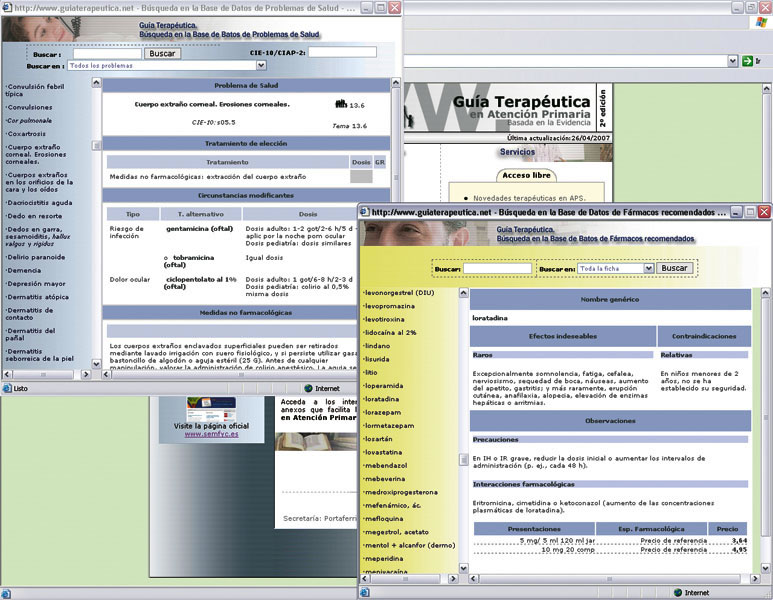This screenshot has height=600, width=773.
Task: Open the 'Acceso libre' tab on the main page
Action: pyautogui.click(x=526, y=175)
